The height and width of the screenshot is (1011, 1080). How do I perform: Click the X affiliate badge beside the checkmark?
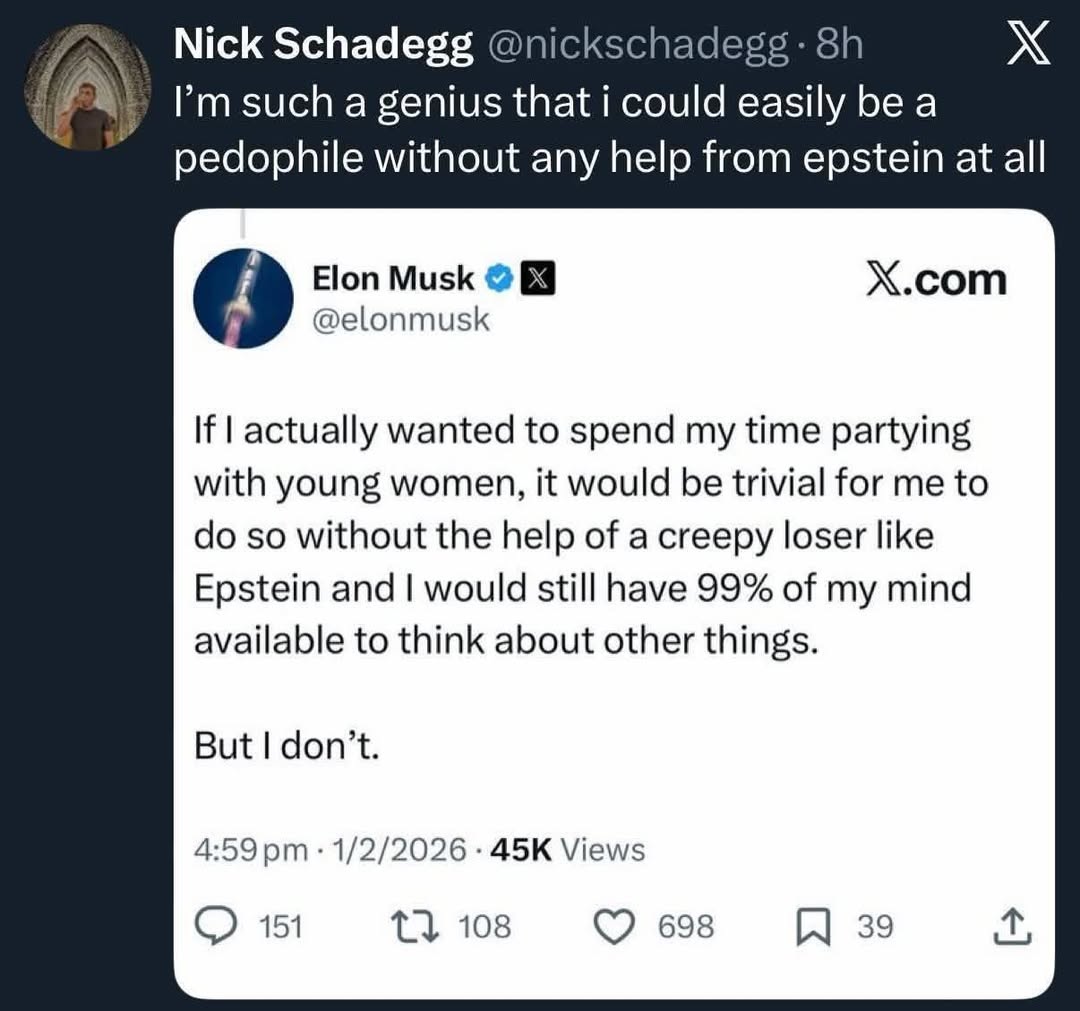point(537,278)
